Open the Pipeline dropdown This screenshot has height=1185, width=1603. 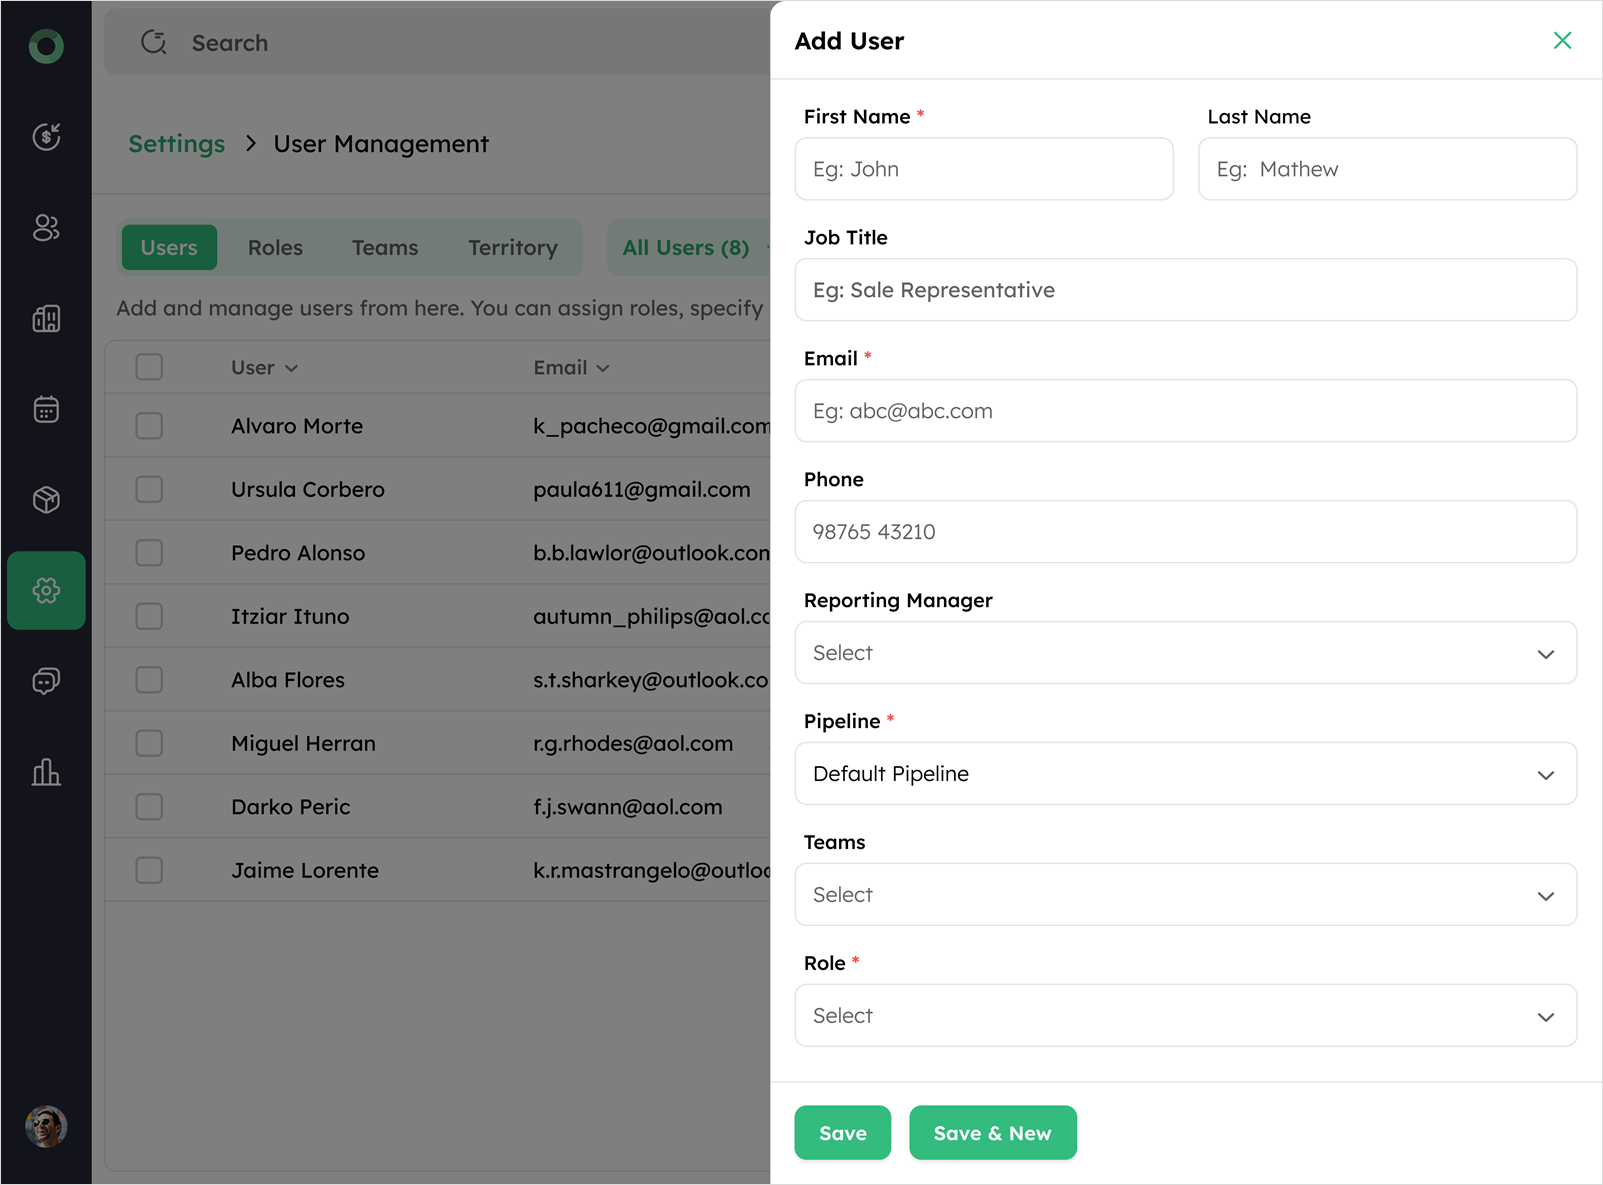[1185, 774]
